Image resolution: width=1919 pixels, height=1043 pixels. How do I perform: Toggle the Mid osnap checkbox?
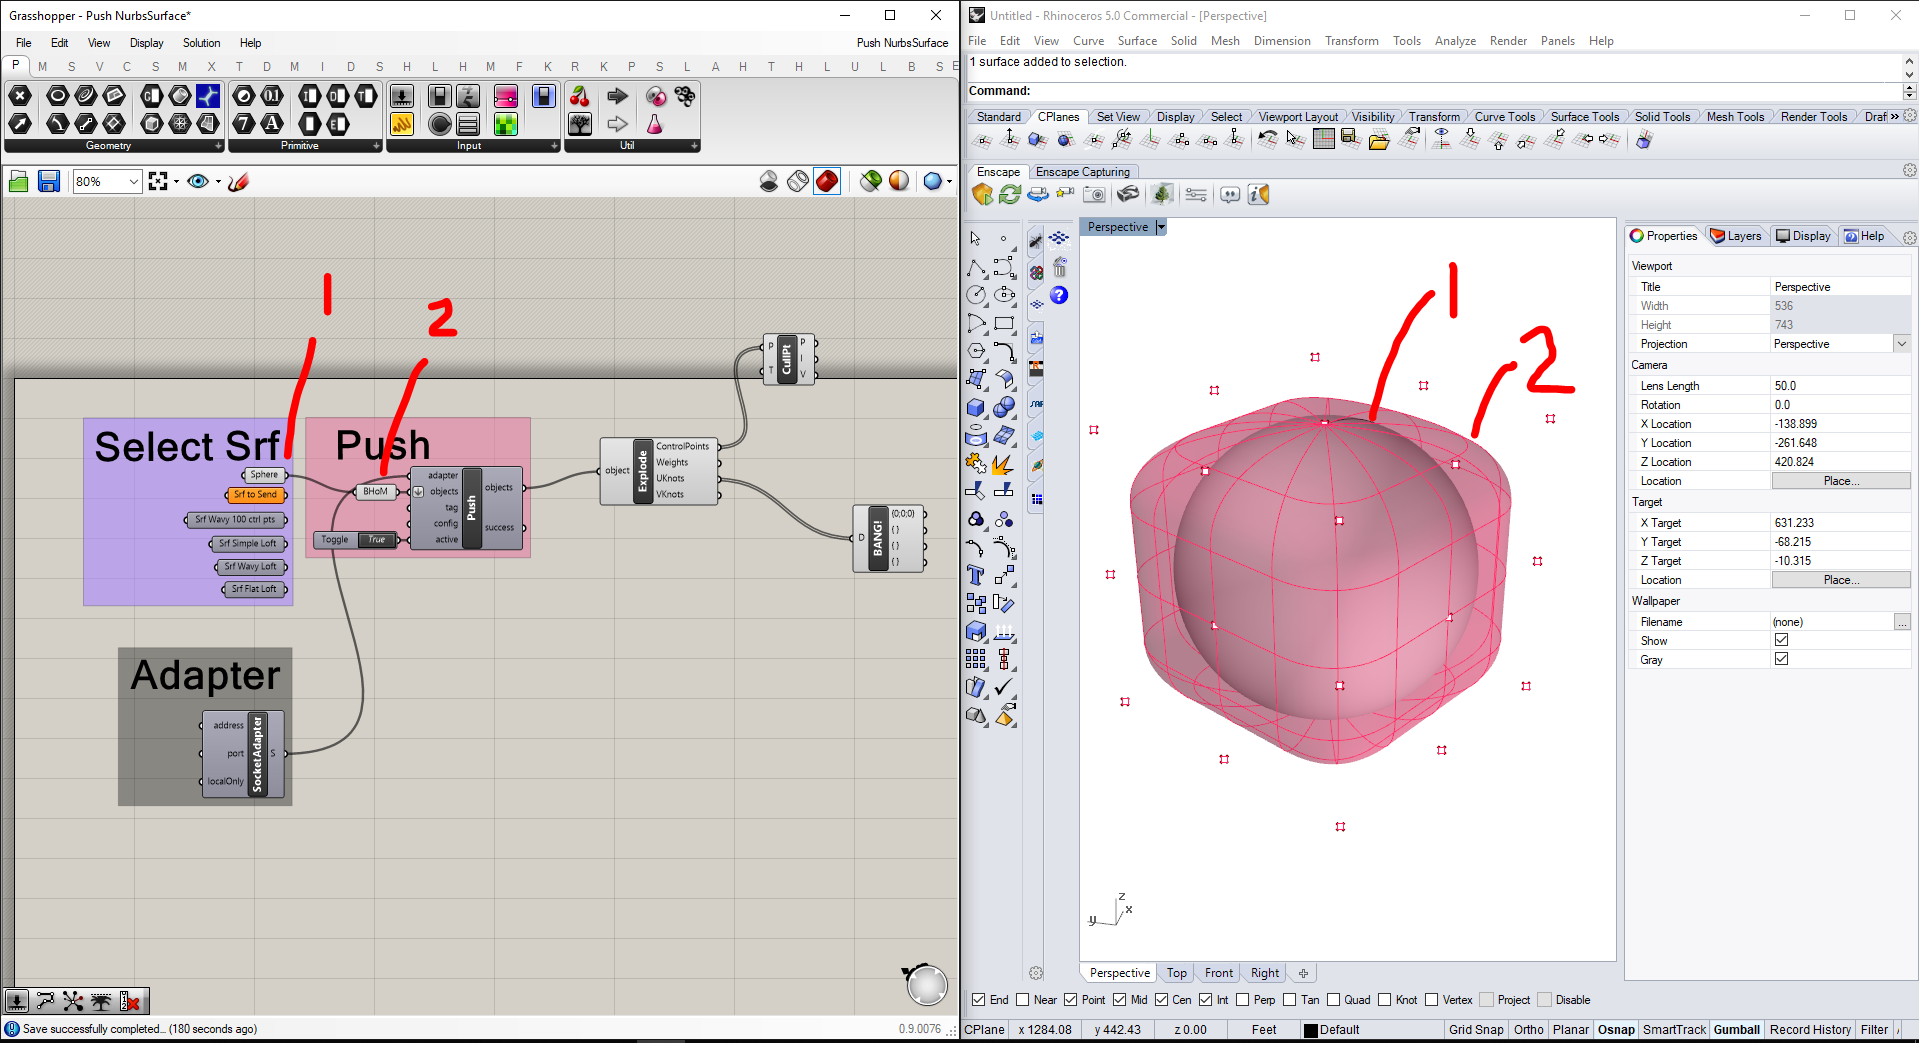coord(1120,999)
